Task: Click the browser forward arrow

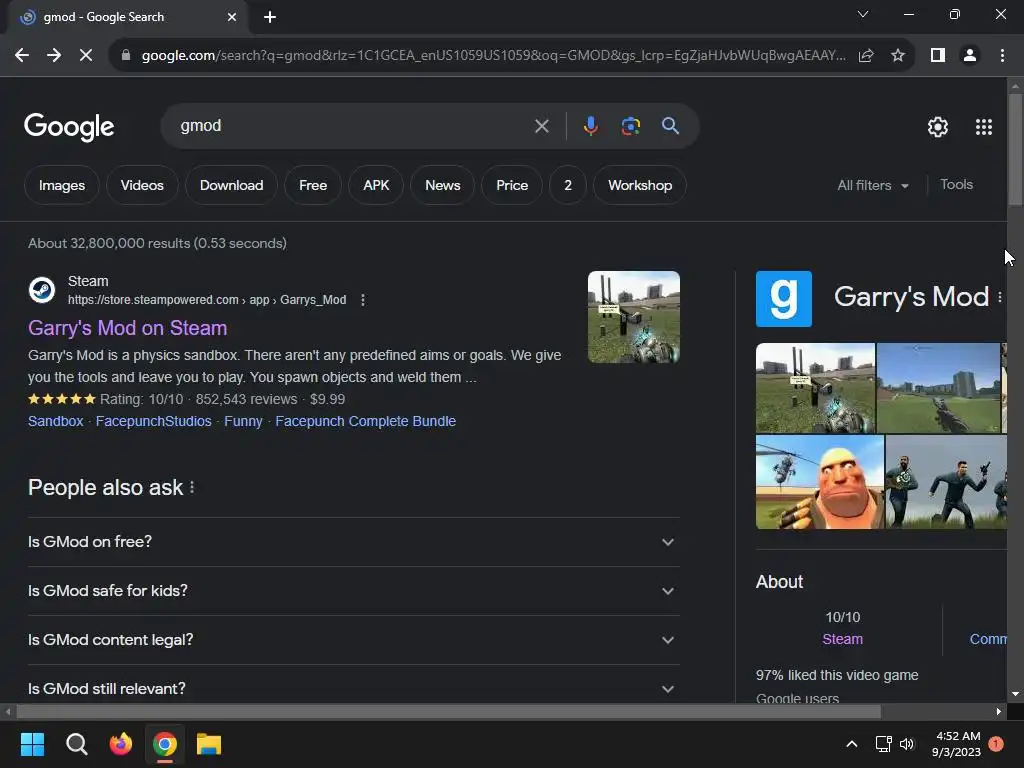Action: pyautogui.click(x=54, y=56)
